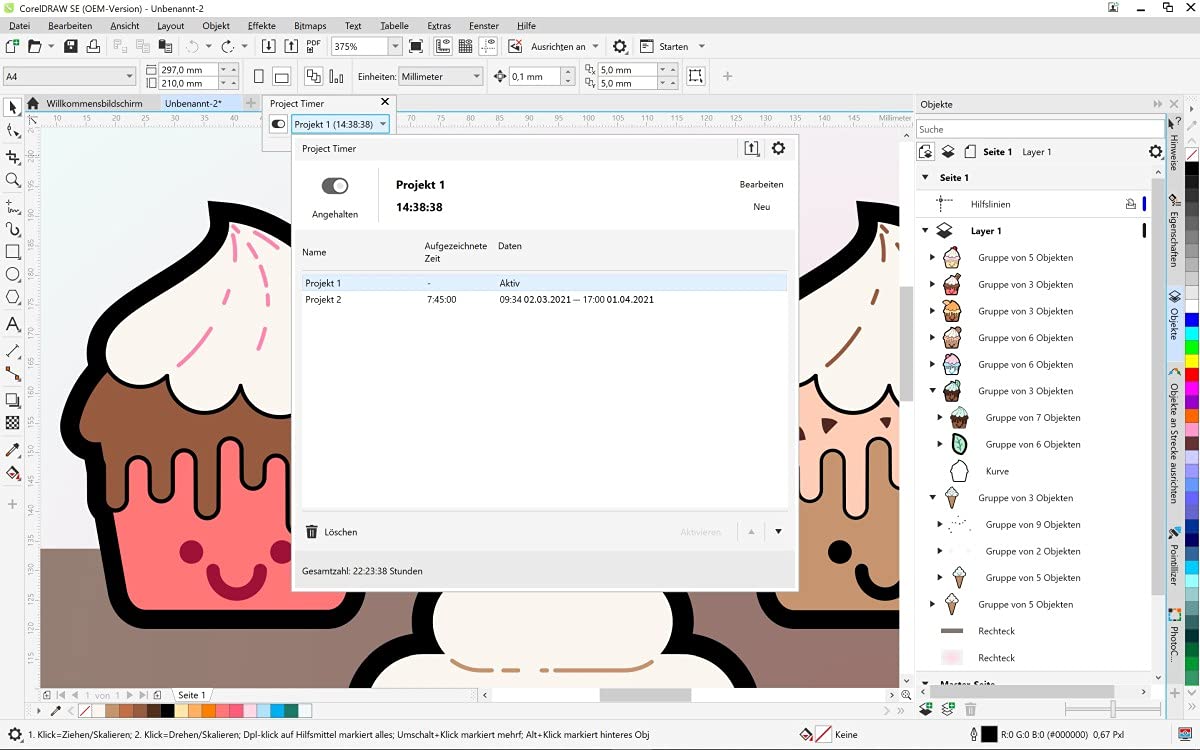Select landscape page orientation

pyautogui.click(x=282, y=76)
